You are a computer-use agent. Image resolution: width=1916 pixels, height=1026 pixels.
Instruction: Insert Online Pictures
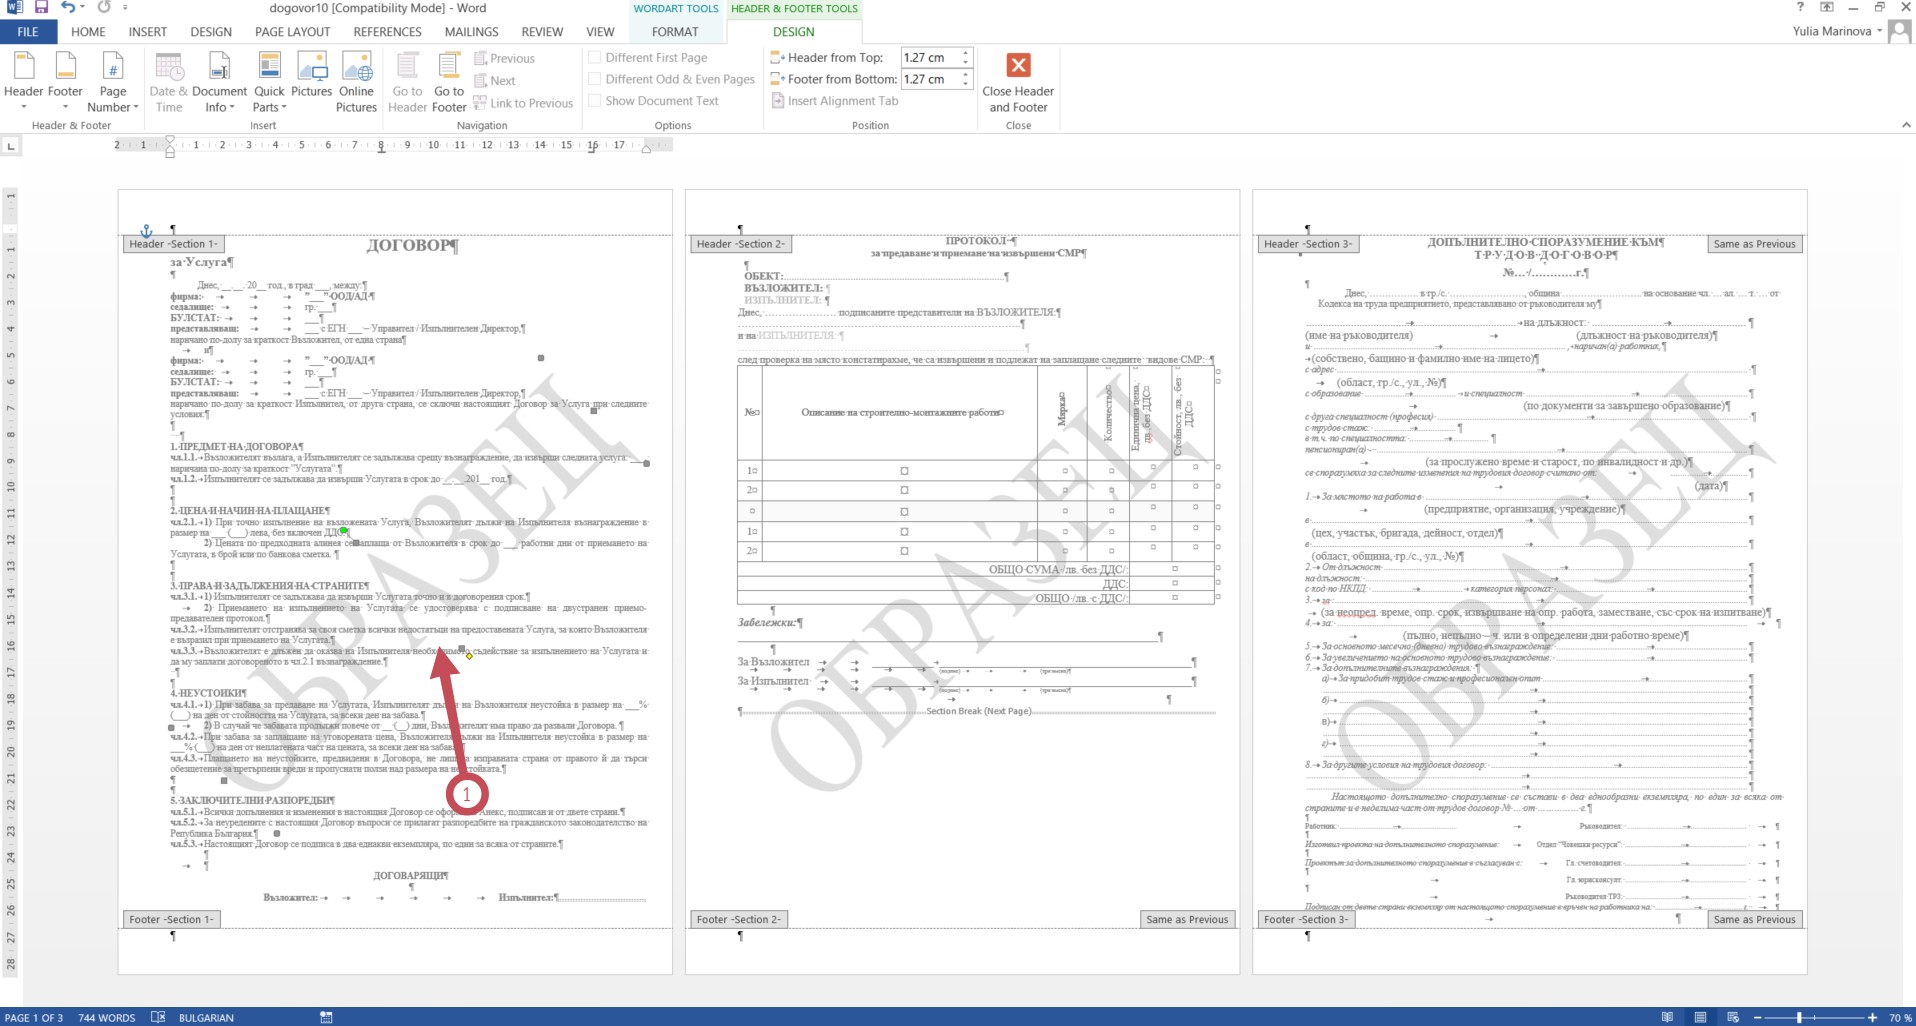(x=356, y=82)
